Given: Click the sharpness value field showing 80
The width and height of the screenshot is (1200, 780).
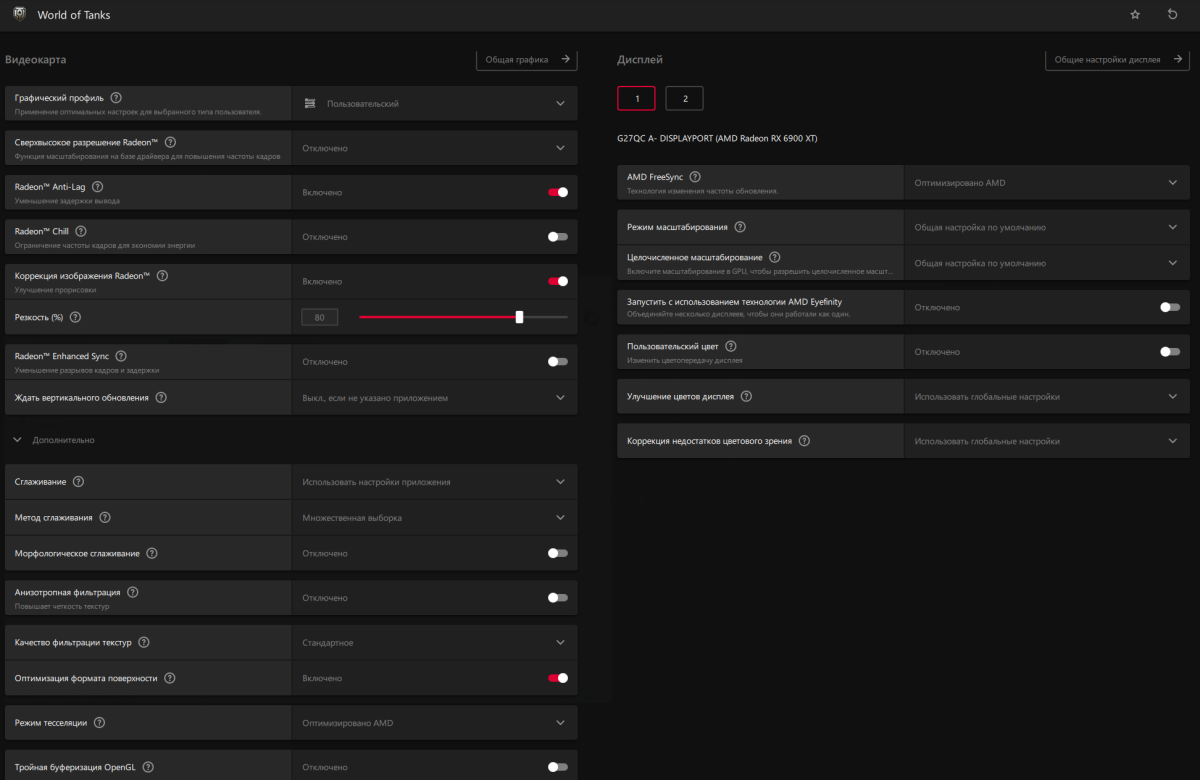Looking at the screenshot, I should point(320,317).
